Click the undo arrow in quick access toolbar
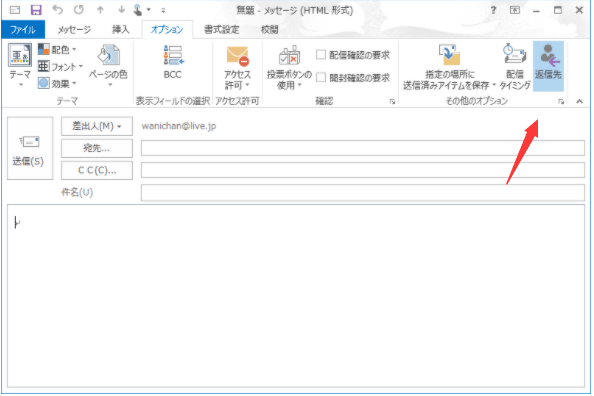Viewport: 594px width, 396px height. 58,9
